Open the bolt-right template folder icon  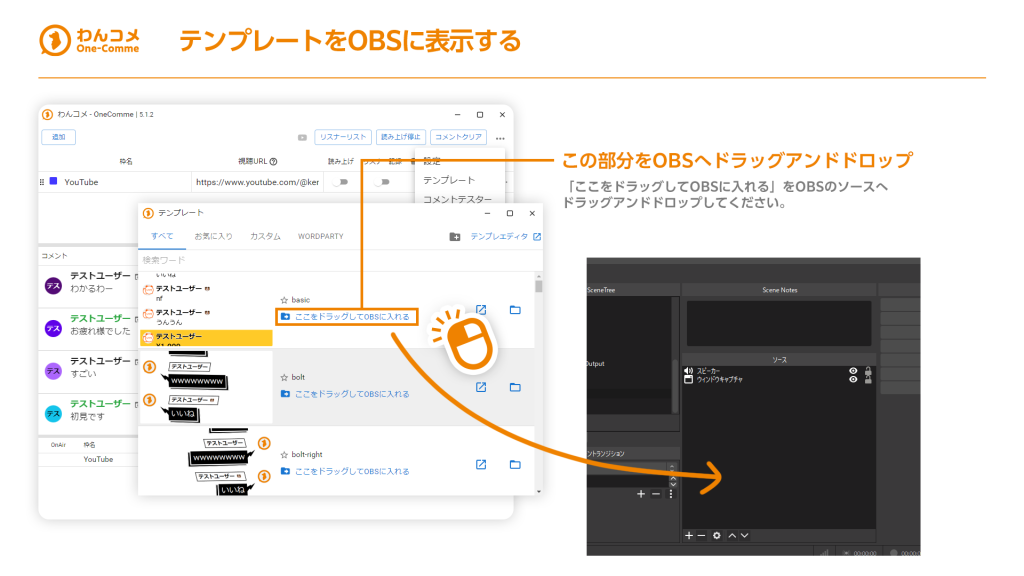pyautogui.click(x=515, y=464)
